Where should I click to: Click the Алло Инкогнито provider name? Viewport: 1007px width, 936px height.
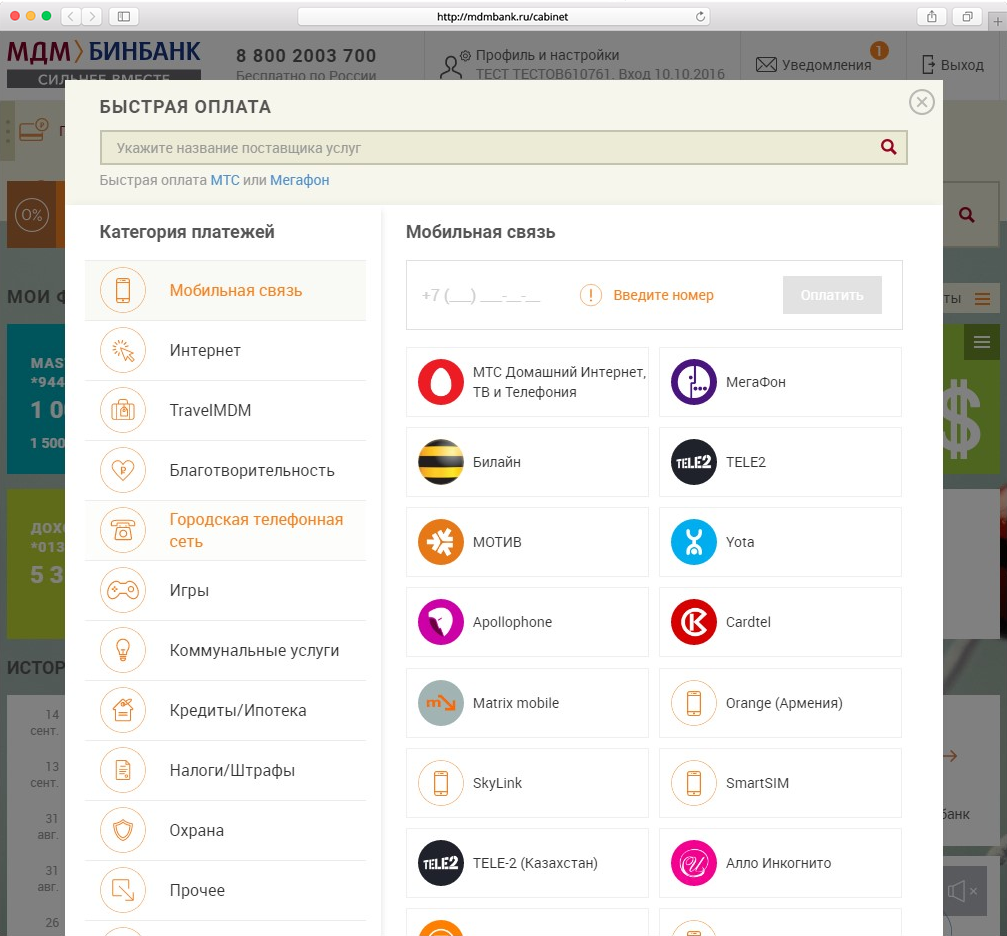tap(778, 863)
